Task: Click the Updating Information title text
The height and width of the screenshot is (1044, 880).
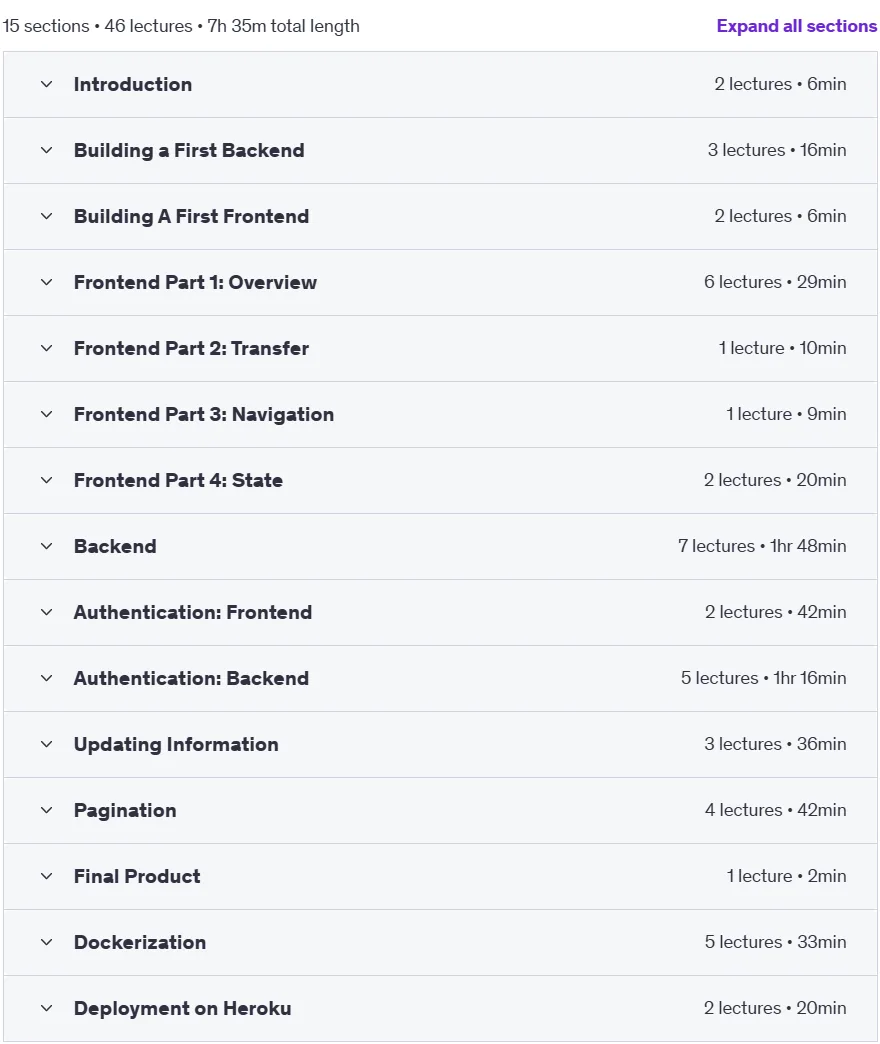Action: coord(176,744)
